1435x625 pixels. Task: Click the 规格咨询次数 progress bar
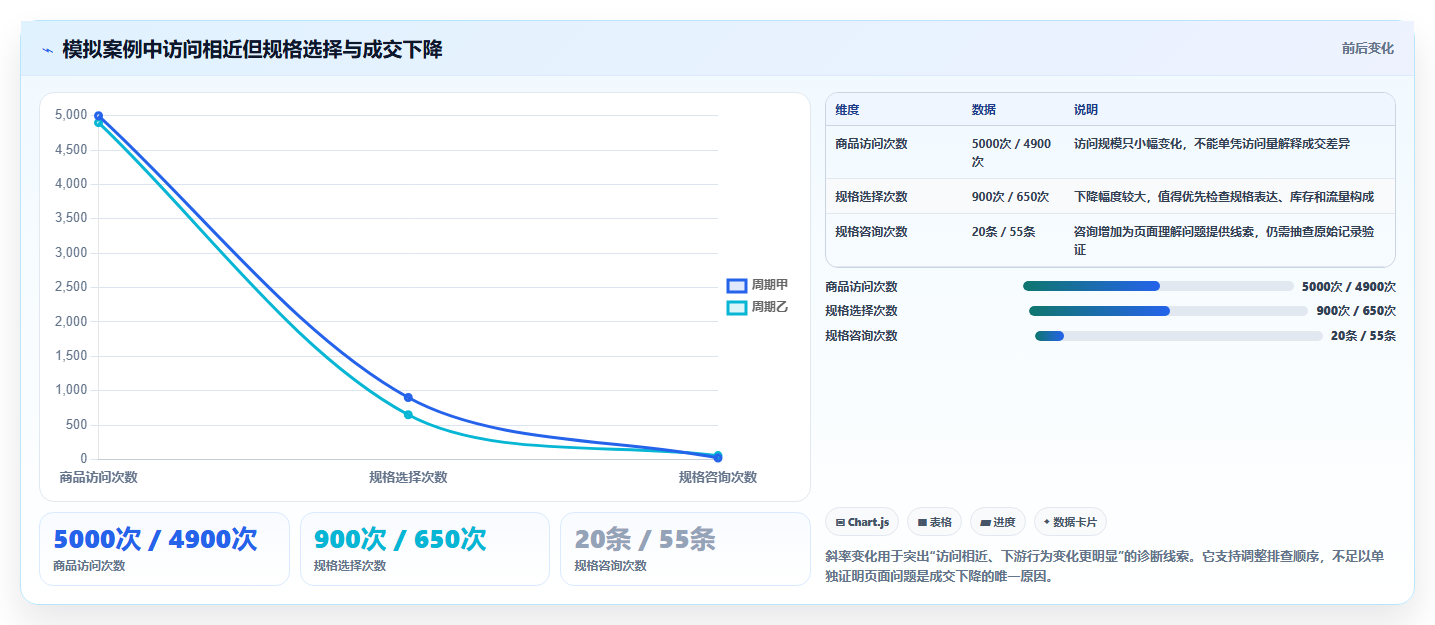point(1179,336)
